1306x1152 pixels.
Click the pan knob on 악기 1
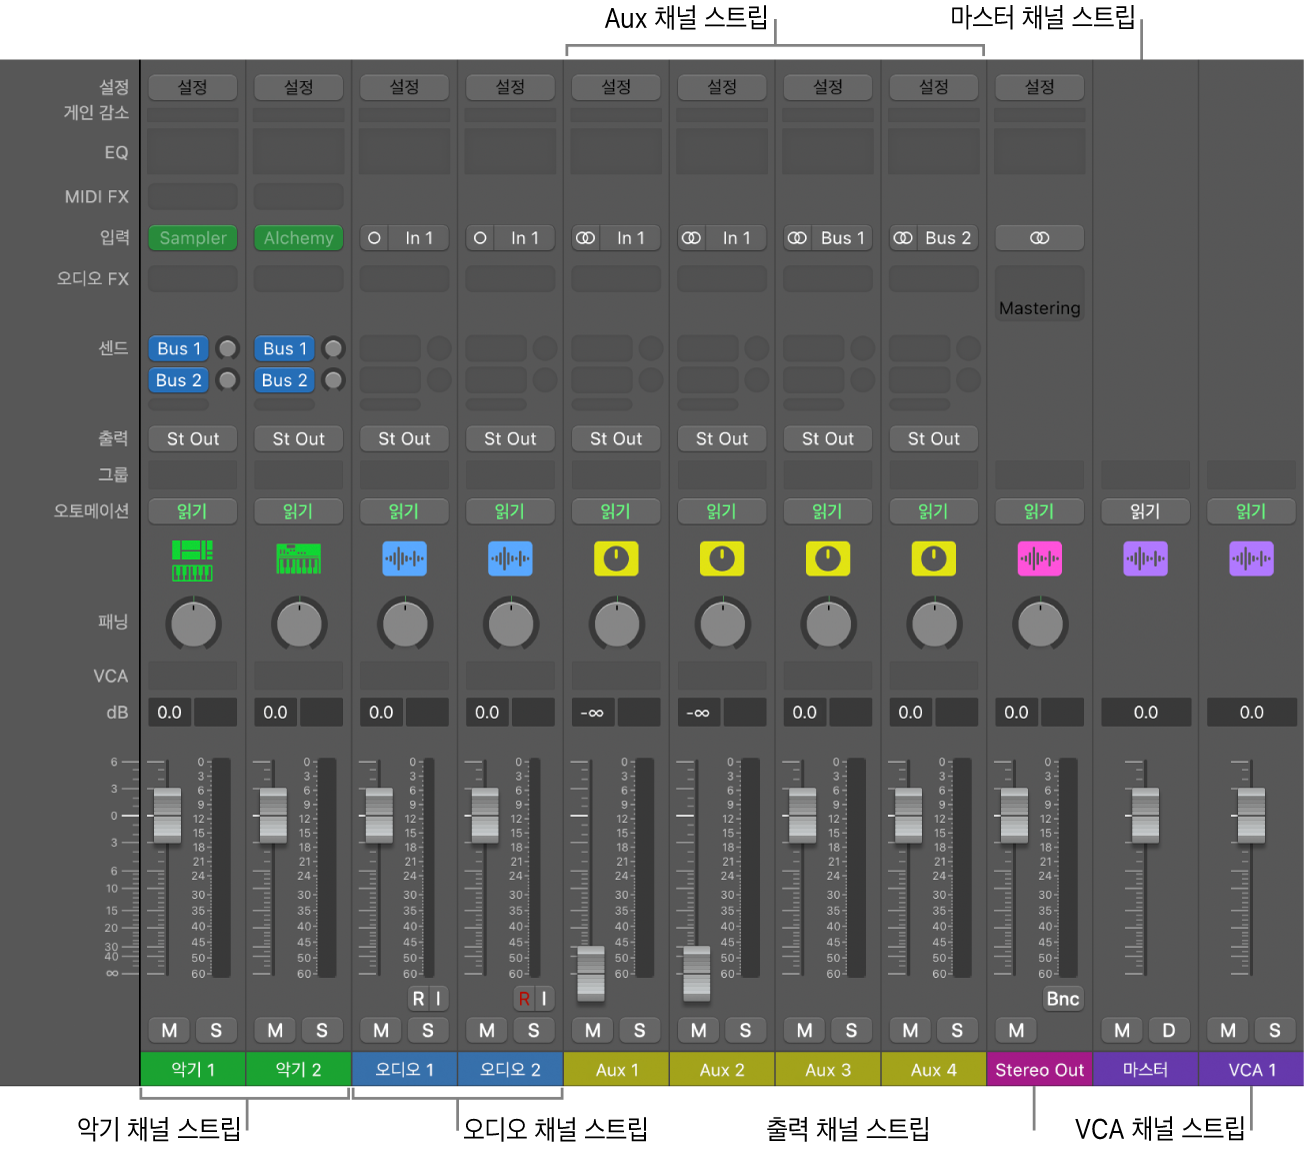(x=193, y=624)
